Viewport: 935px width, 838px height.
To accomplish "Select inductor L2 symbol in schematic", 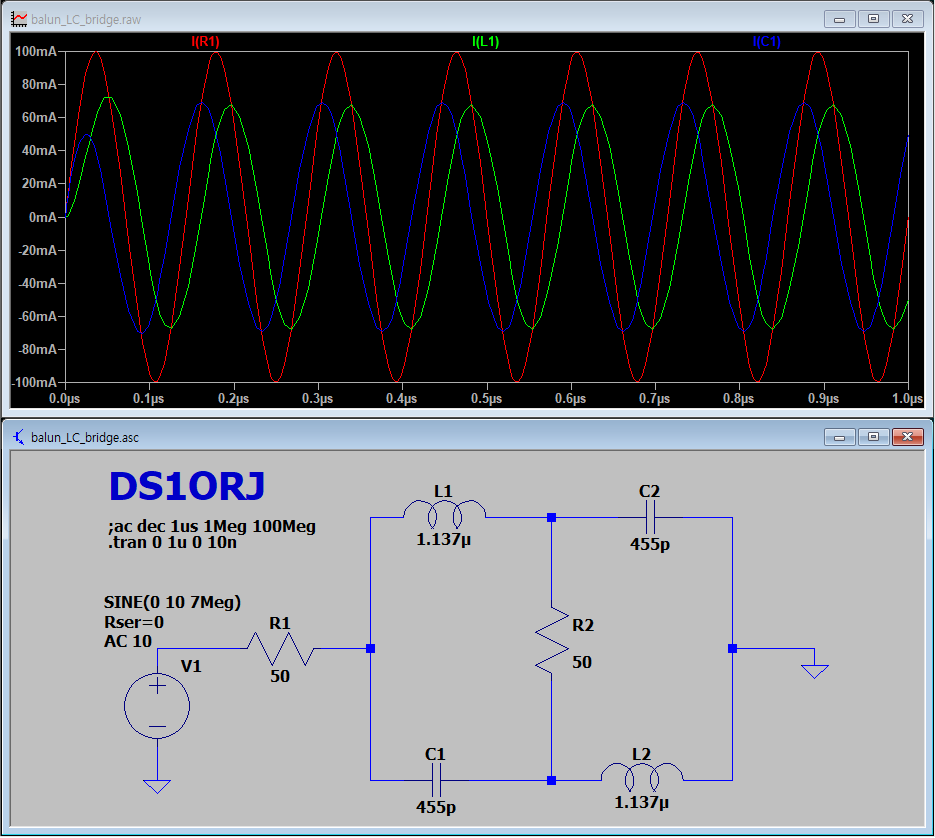I will coord(642,777).
